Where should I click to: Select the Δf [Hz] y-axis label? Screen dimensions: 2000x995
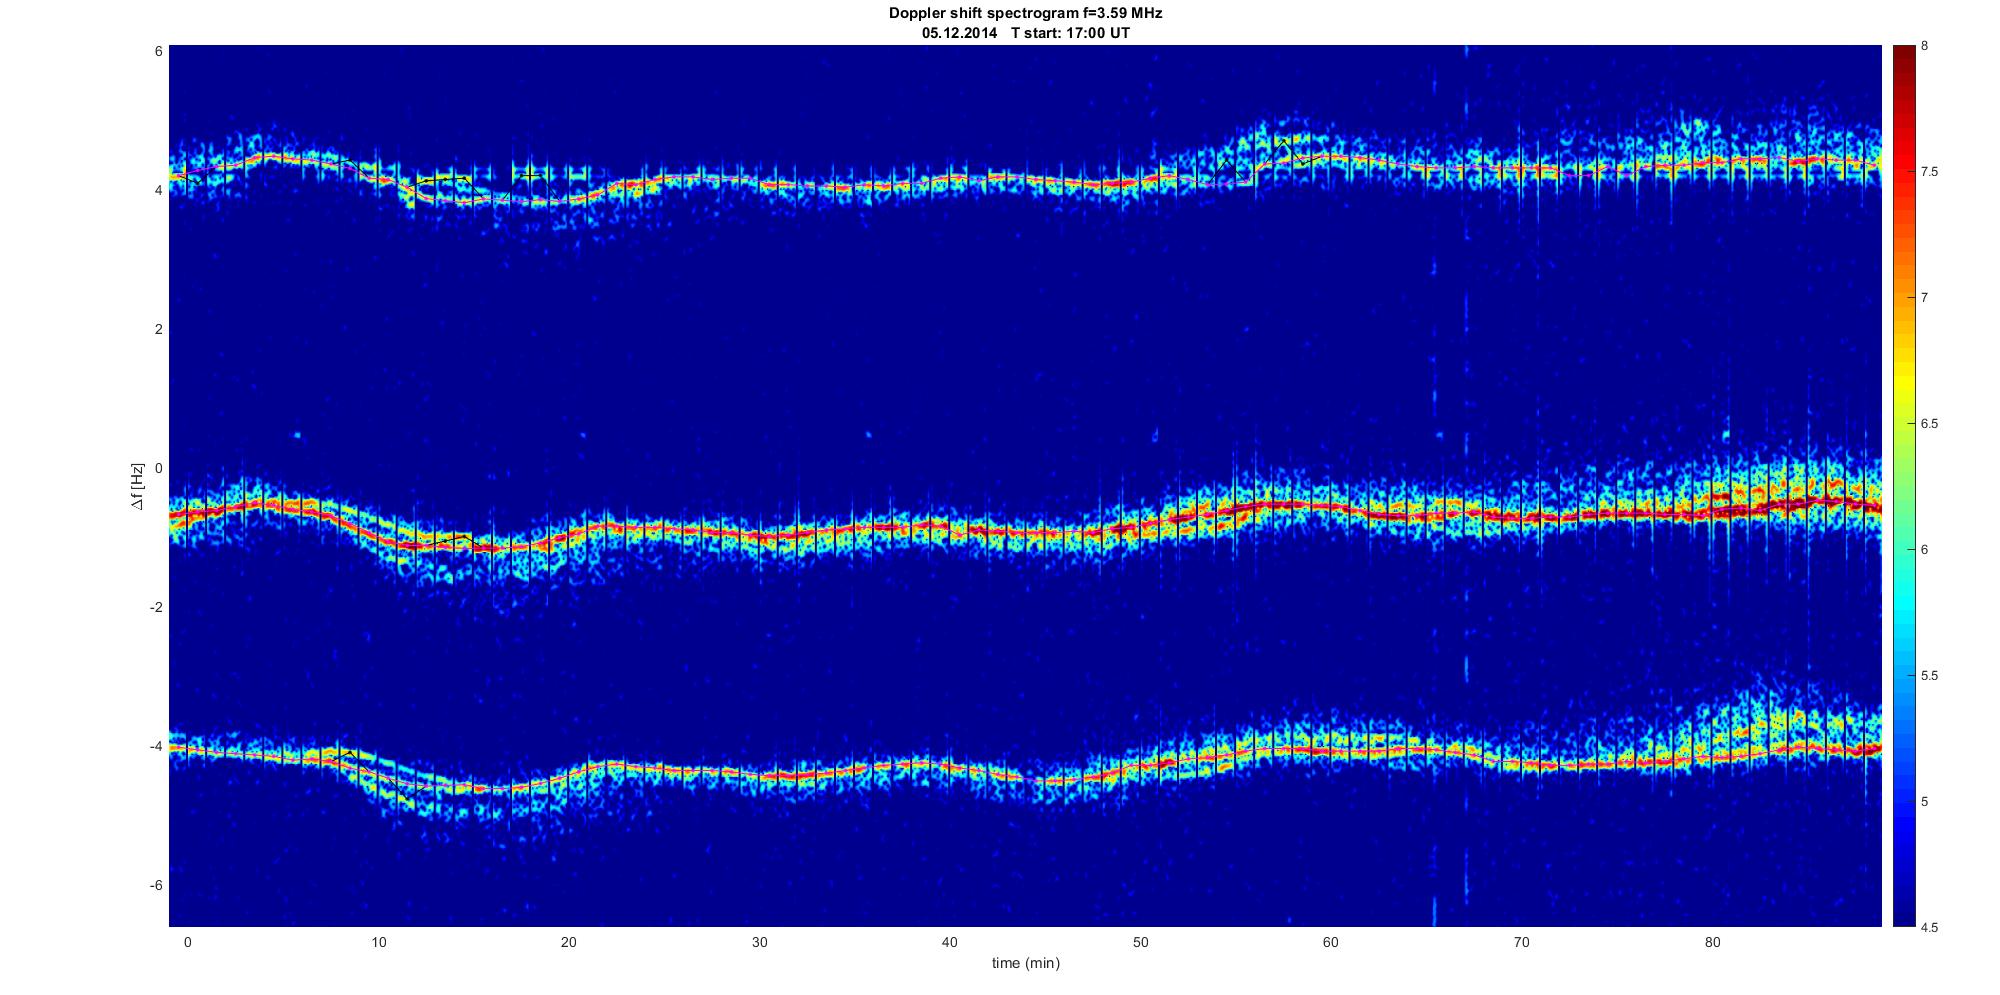[x=138, y=486]
